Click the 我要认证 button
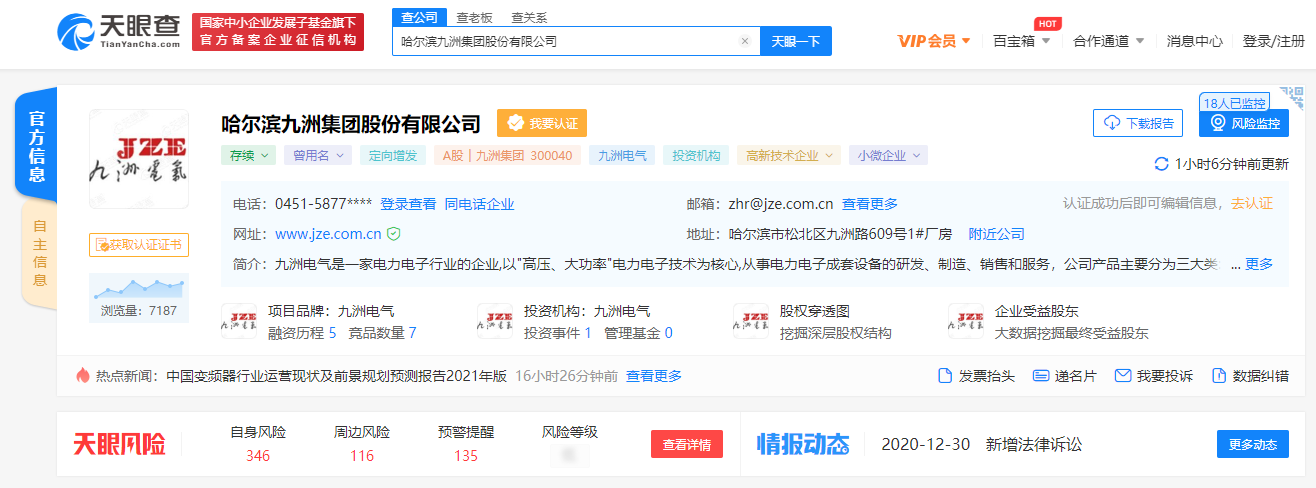This screenshot has height=488, width=1316. 542,123
